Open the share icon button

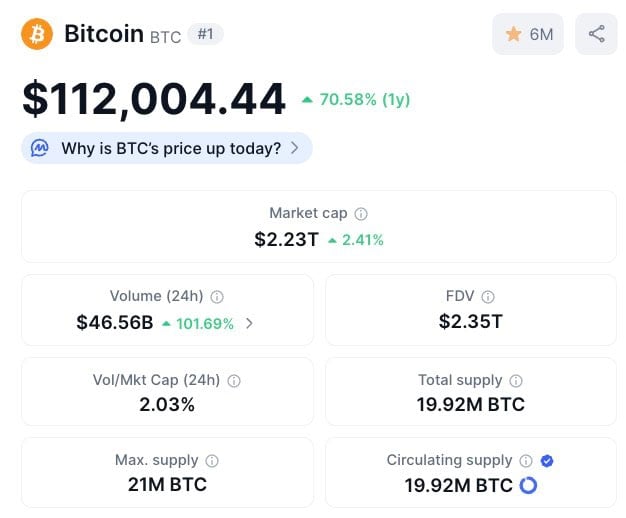(596, 34)
